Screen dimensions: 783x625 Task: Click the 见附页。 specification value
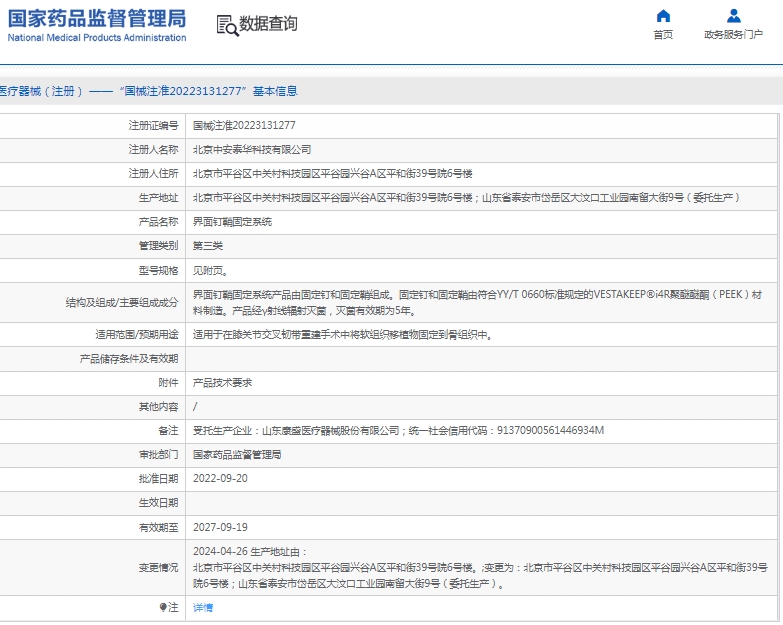[211, 271]
